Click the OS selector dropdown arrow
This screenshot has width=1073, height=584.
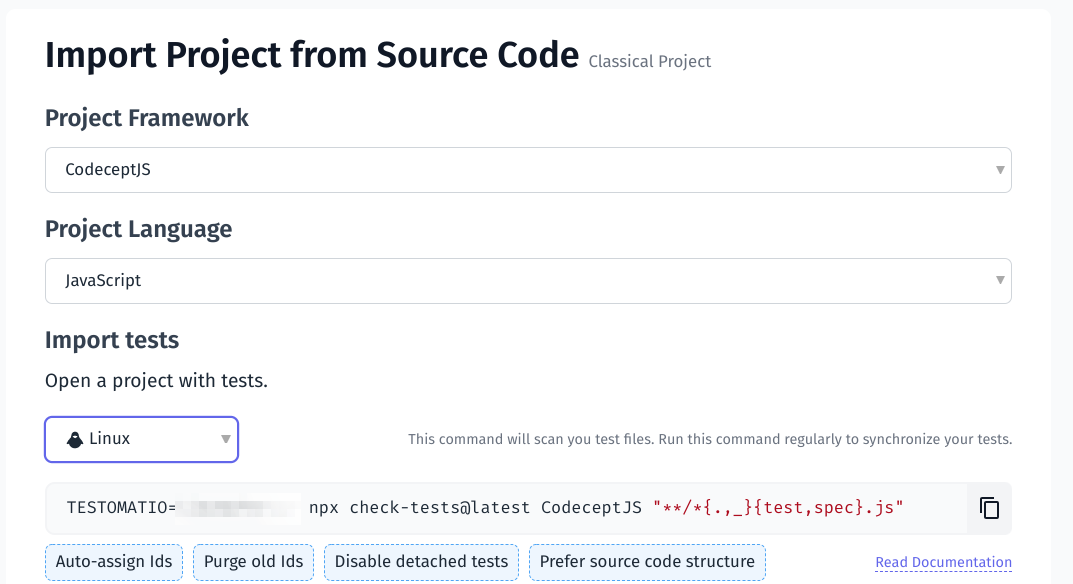click(x=225, y=439)
